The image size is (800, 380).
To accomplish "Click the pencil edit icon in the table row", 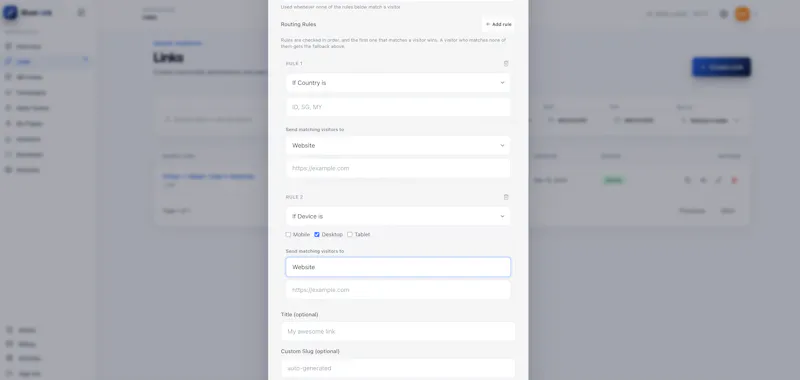I will [718, 180].
